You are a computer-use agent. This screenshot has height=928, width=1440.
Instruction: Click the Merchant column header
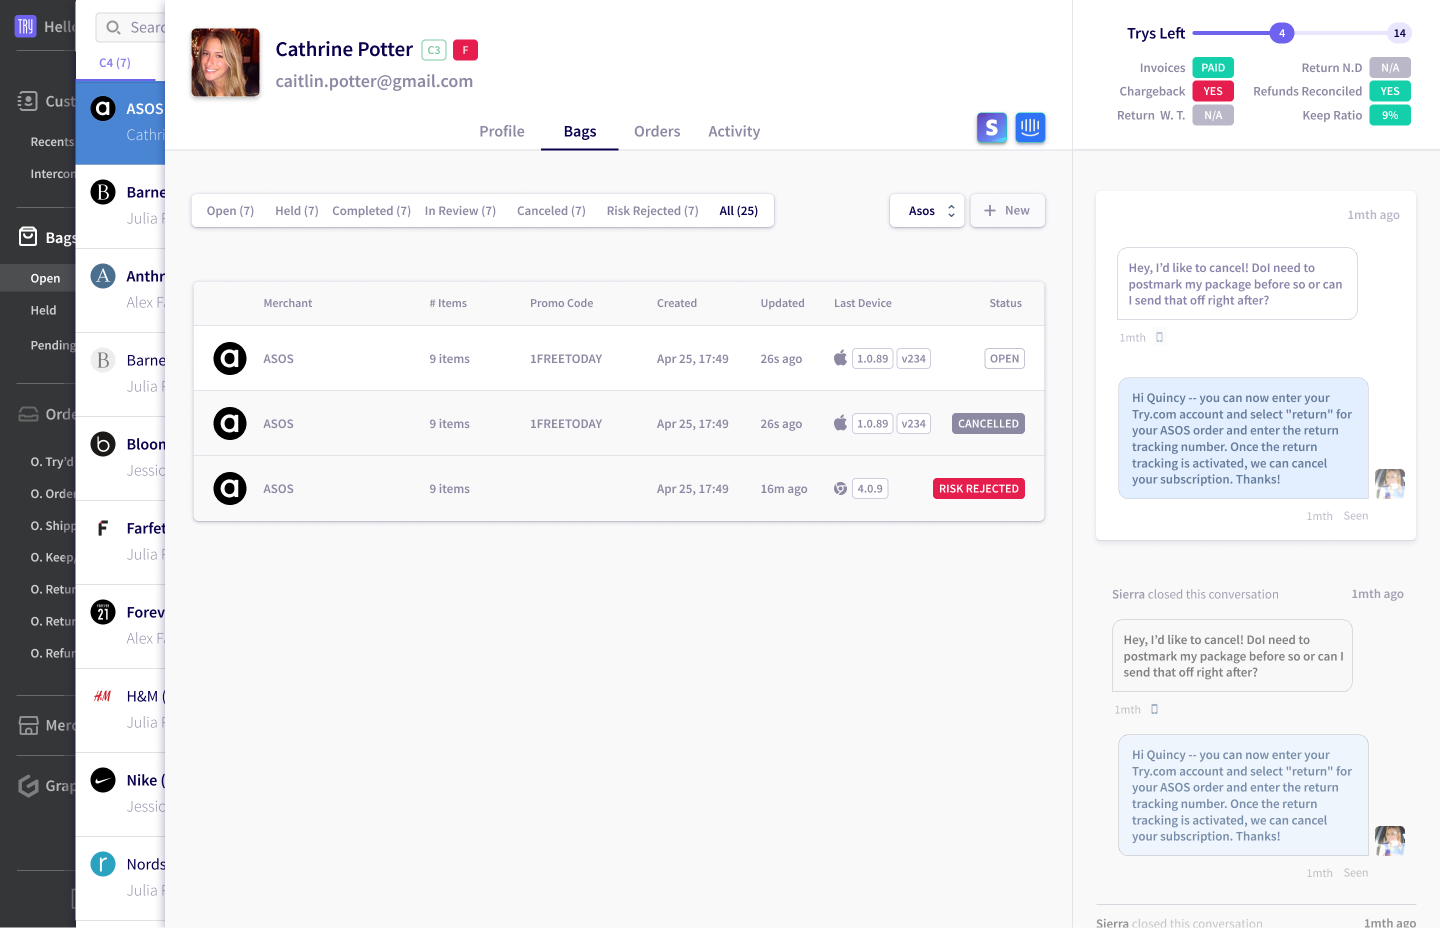(288, 303)
